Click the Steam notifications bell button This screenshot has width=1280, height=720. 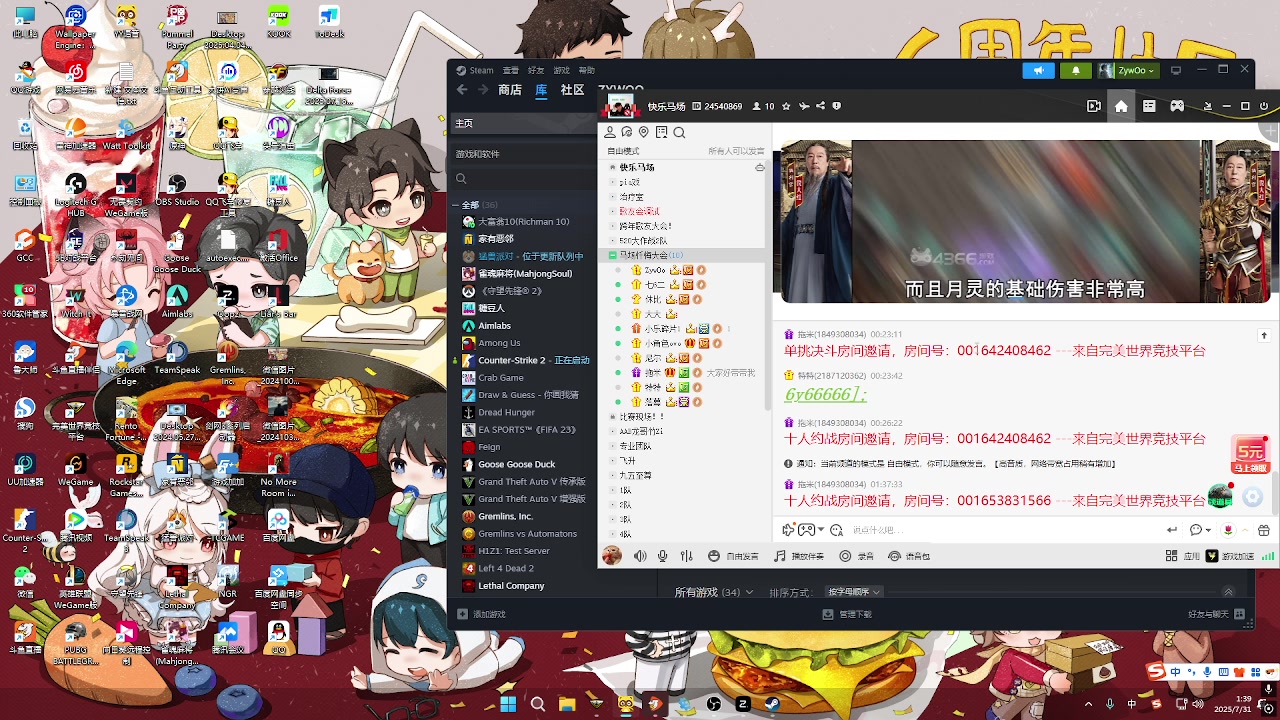coord(1076,70)
